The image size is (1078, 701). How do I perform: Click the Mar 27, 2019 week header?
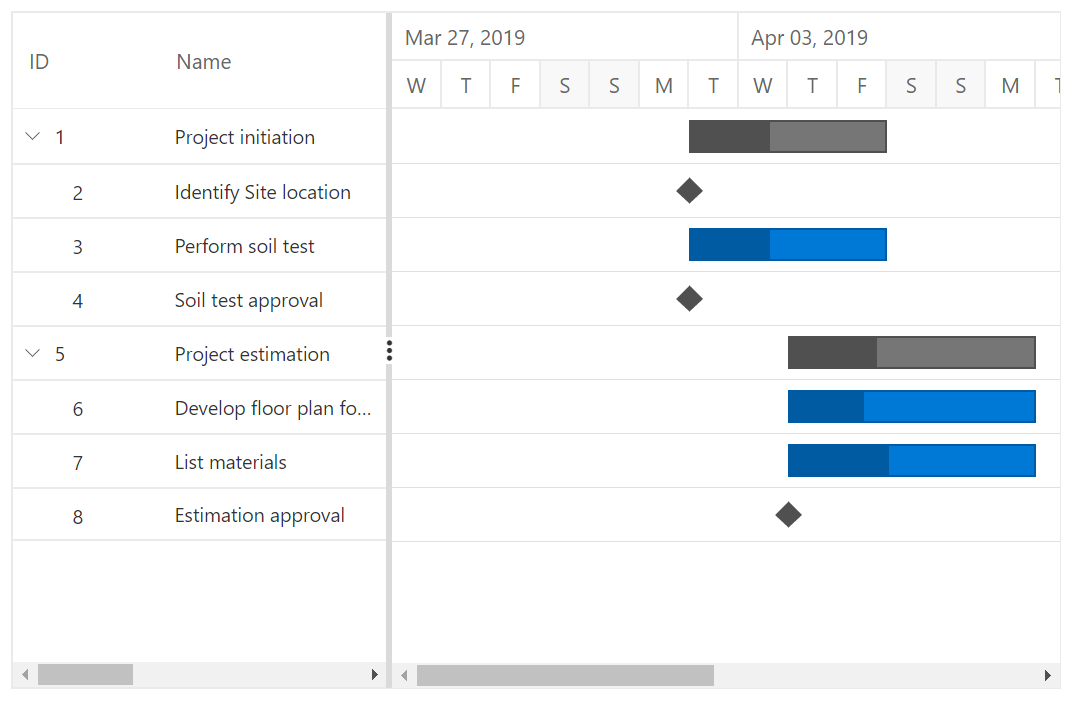point(465,36)
